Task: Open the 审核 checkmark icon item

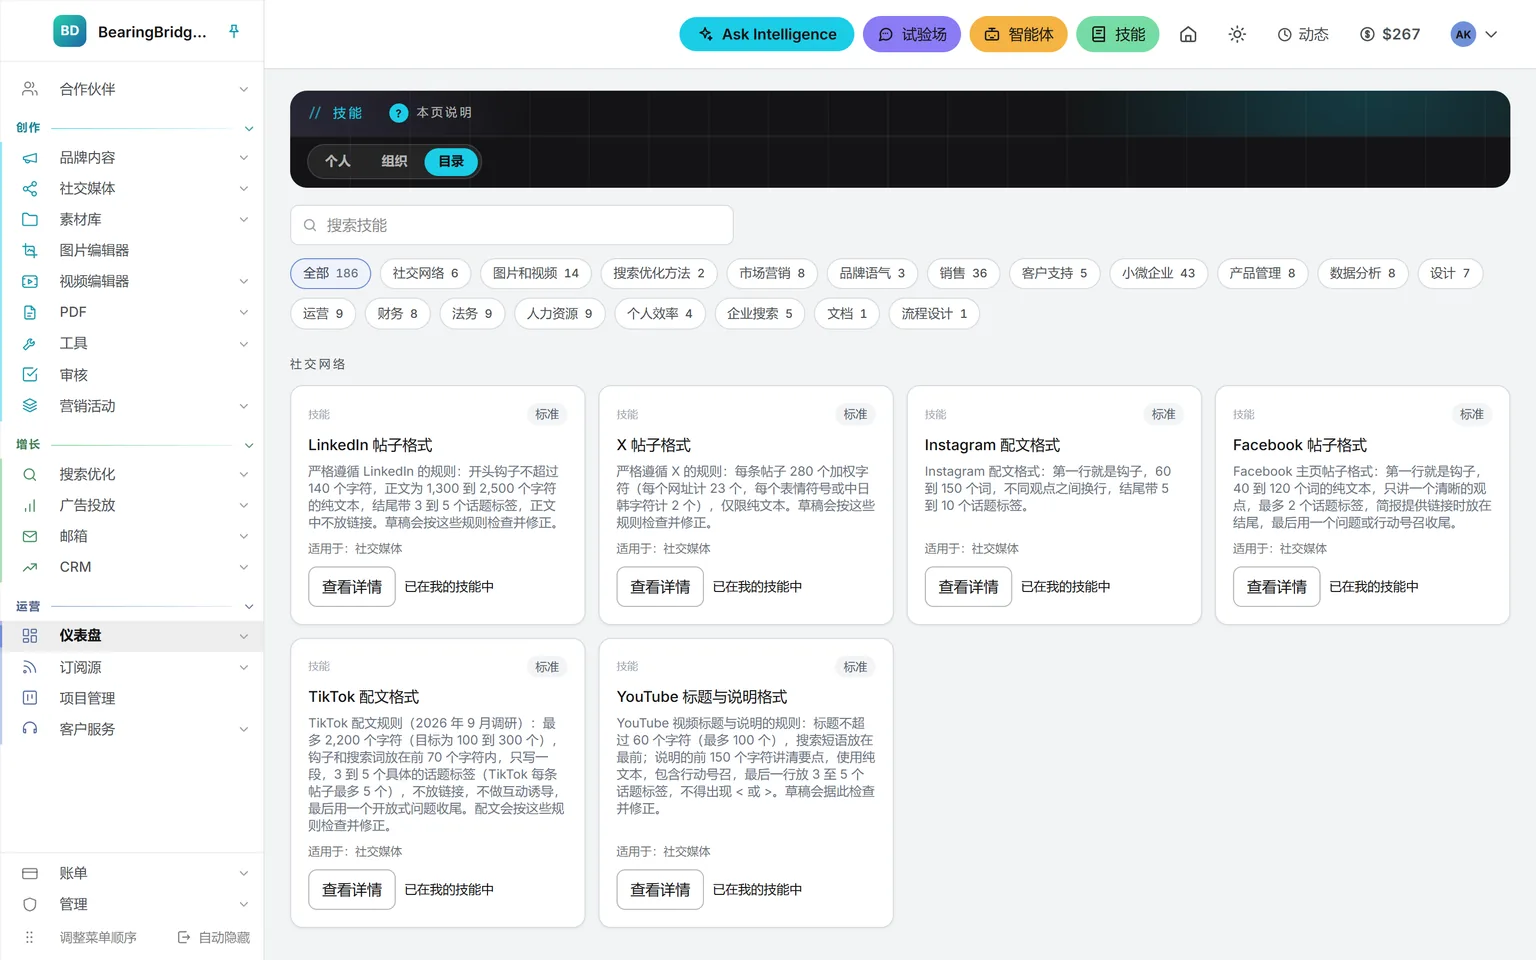Action: tap(30, 375)
